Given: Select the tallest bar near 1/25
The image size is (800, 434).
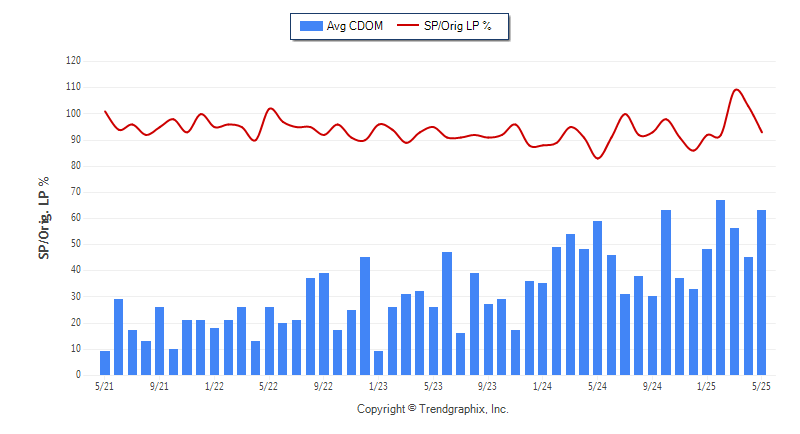Looking at the screenshot, I should pyautogui.click(x=720, y=288).
